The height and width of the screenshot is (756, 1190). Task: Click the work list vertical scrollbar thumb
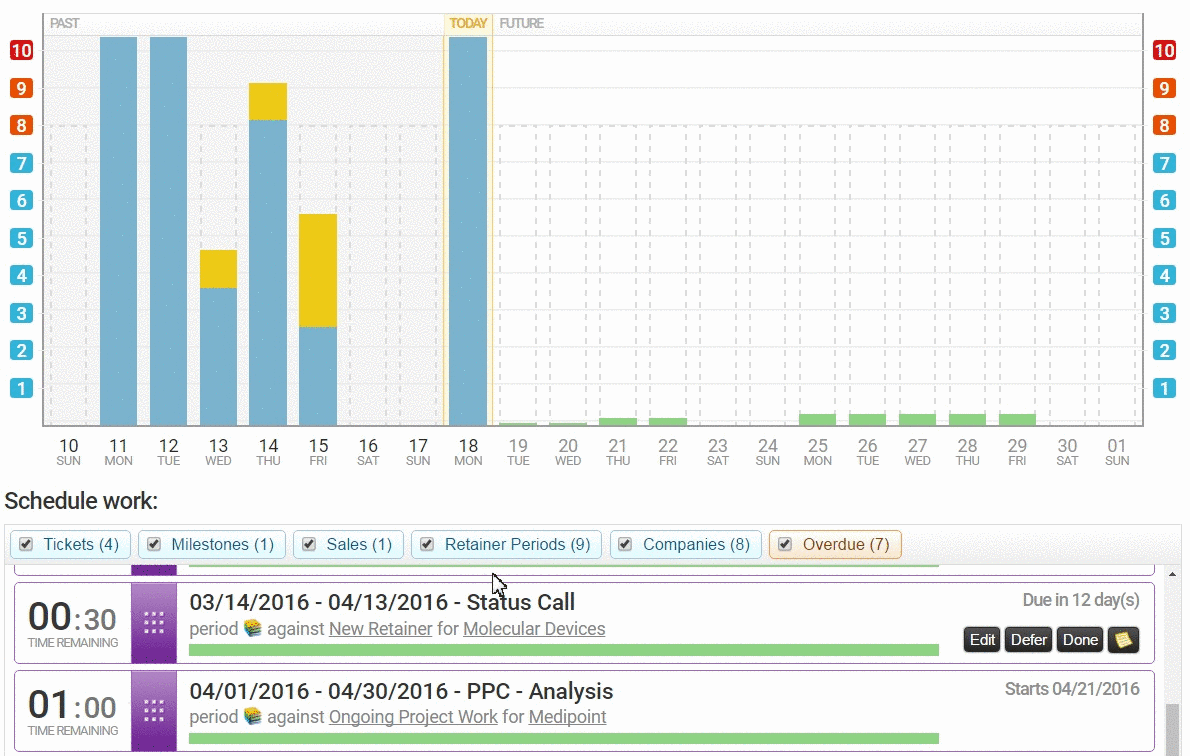(1172, 728)
